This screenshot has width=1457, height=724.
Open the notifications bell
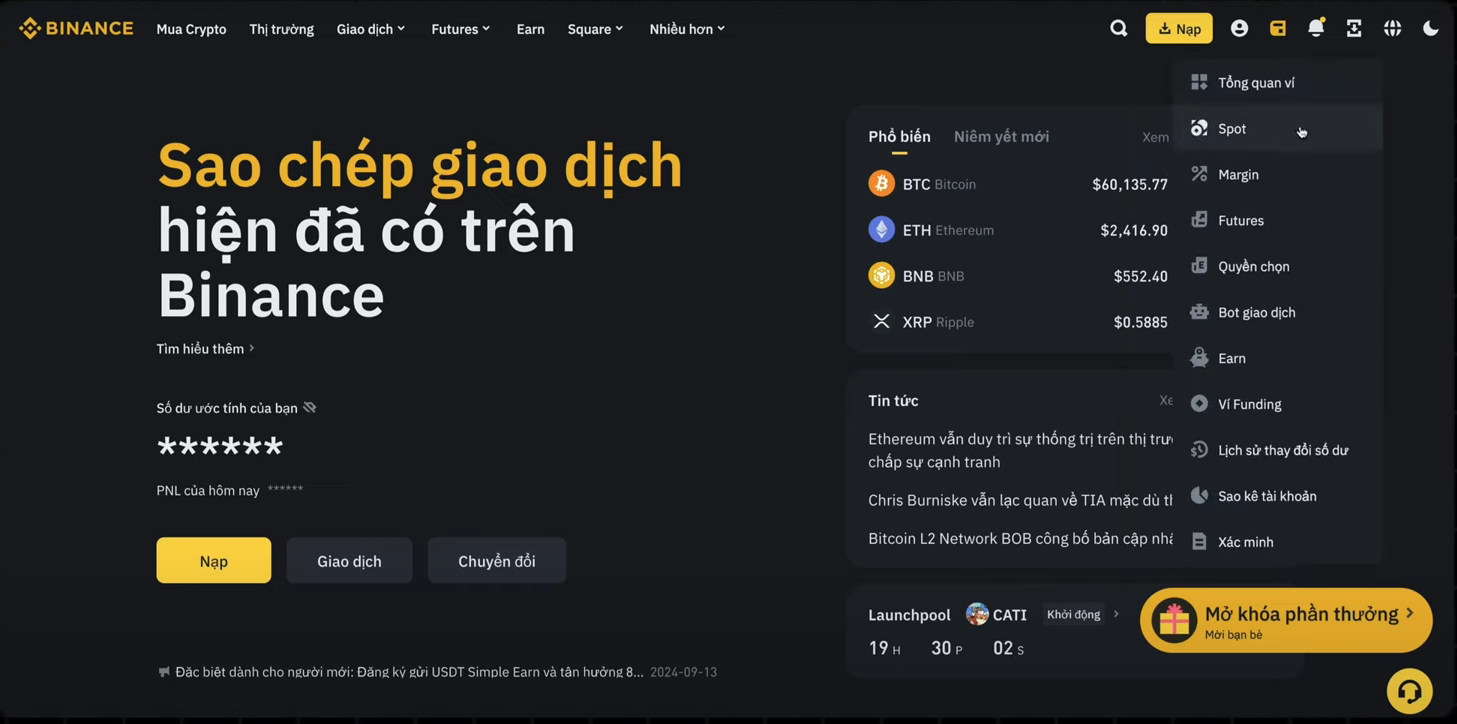[x=1316, y=28]
